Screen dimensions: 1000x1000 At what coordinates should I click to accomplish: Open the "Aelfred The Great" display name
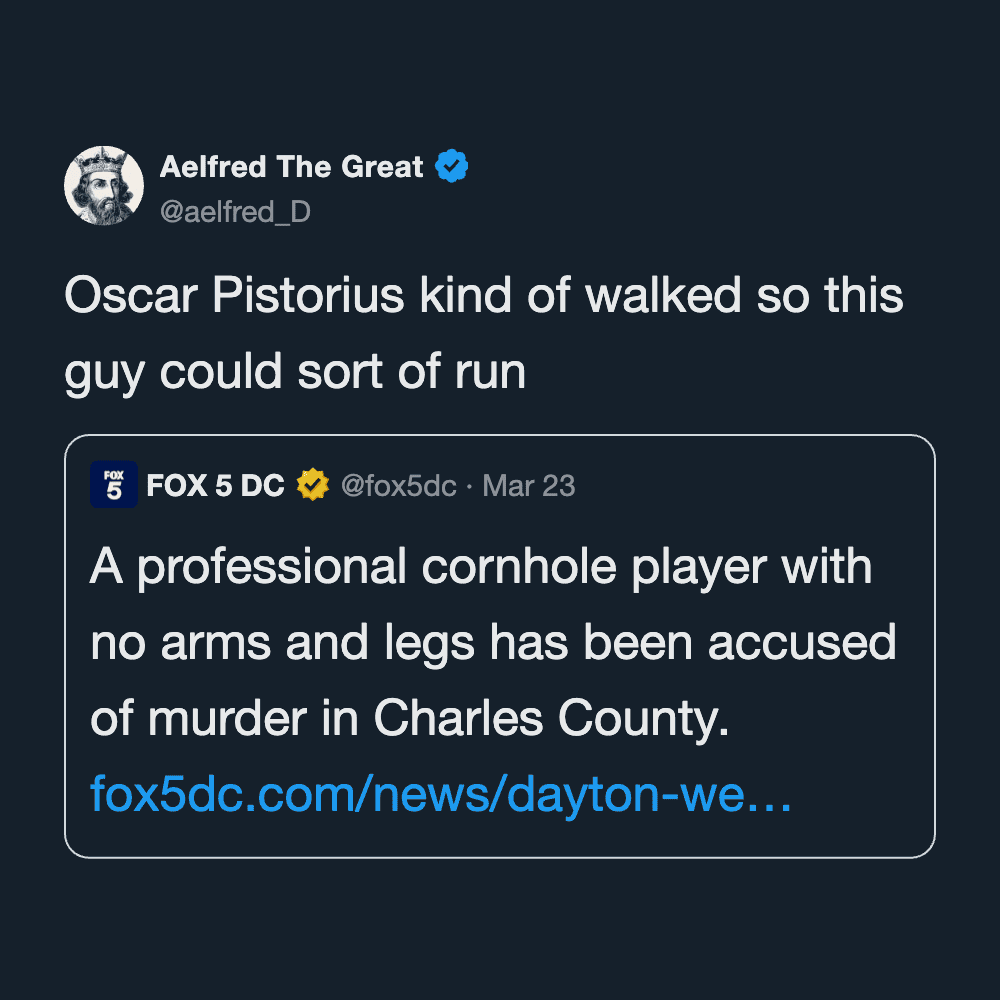pyautogui.click(x=291, y=166)
